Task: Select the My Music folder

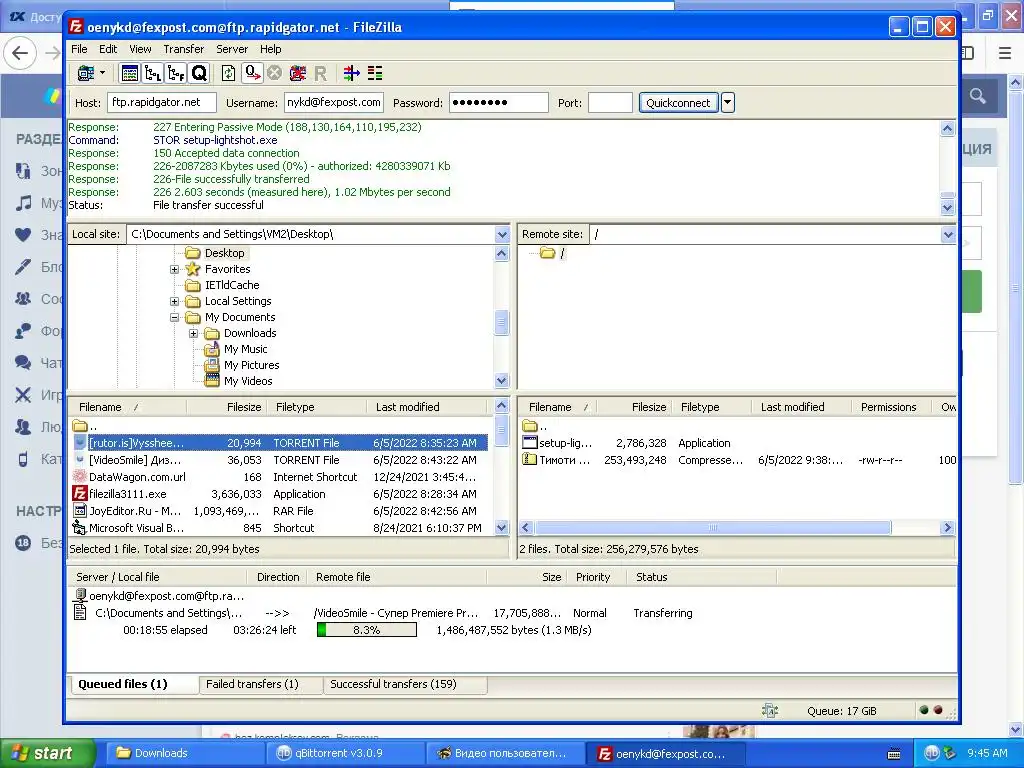Action: point(245,349)
